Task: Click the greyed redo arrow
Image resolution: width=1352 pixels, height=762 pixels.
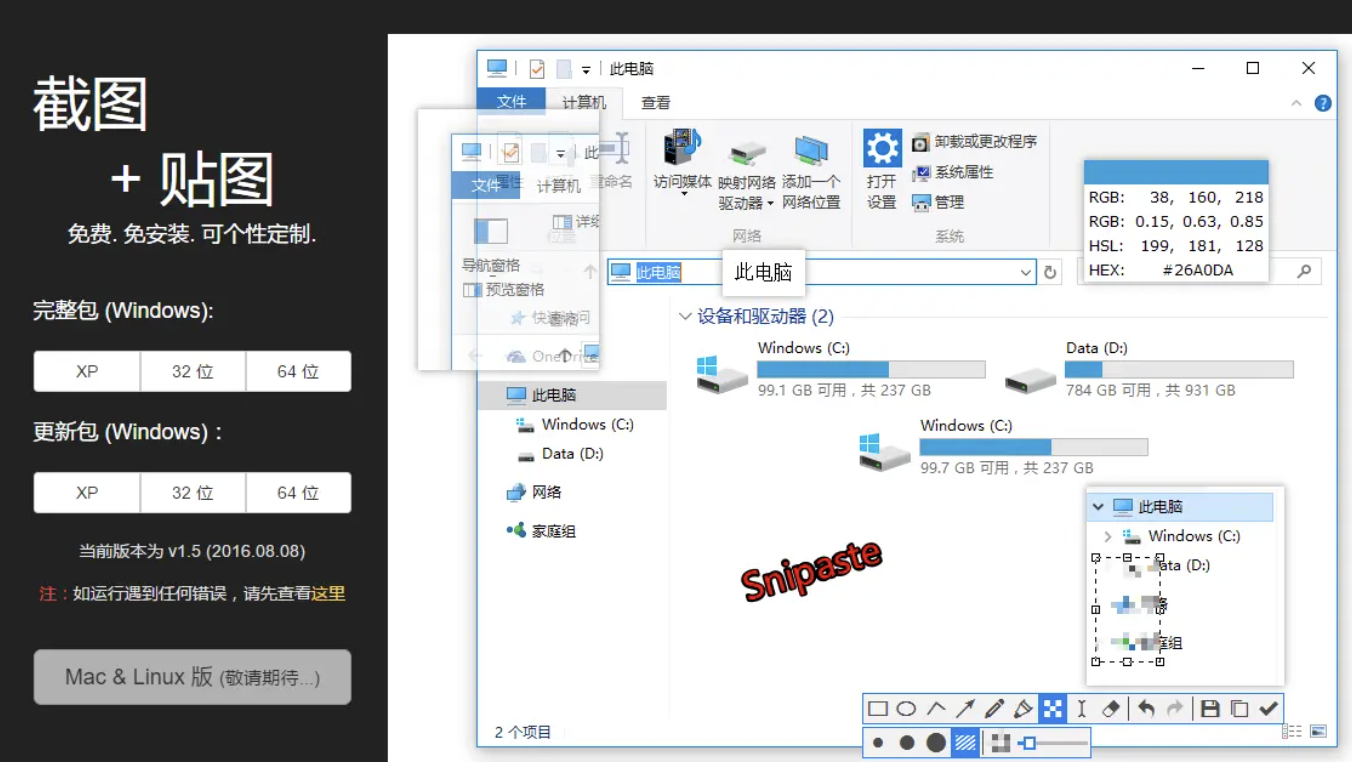Action: (x=1175, y=709)
